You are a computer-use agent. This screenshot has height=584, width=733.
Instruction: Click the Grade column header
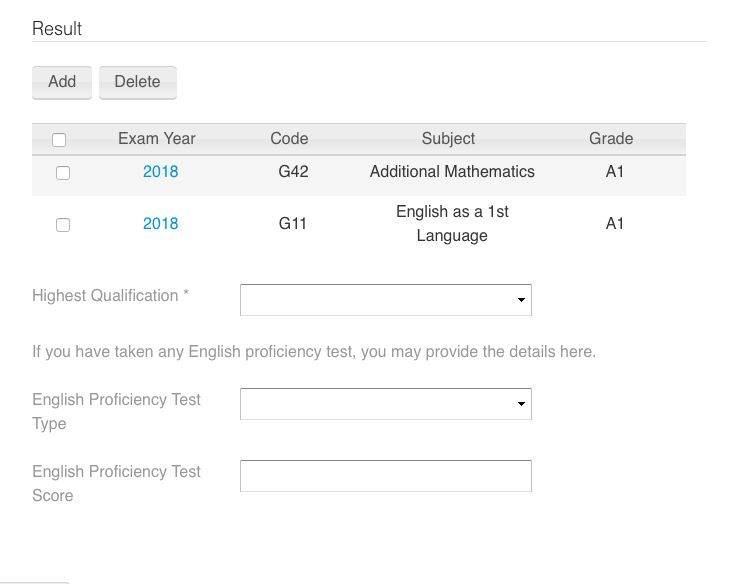(611, 139)
